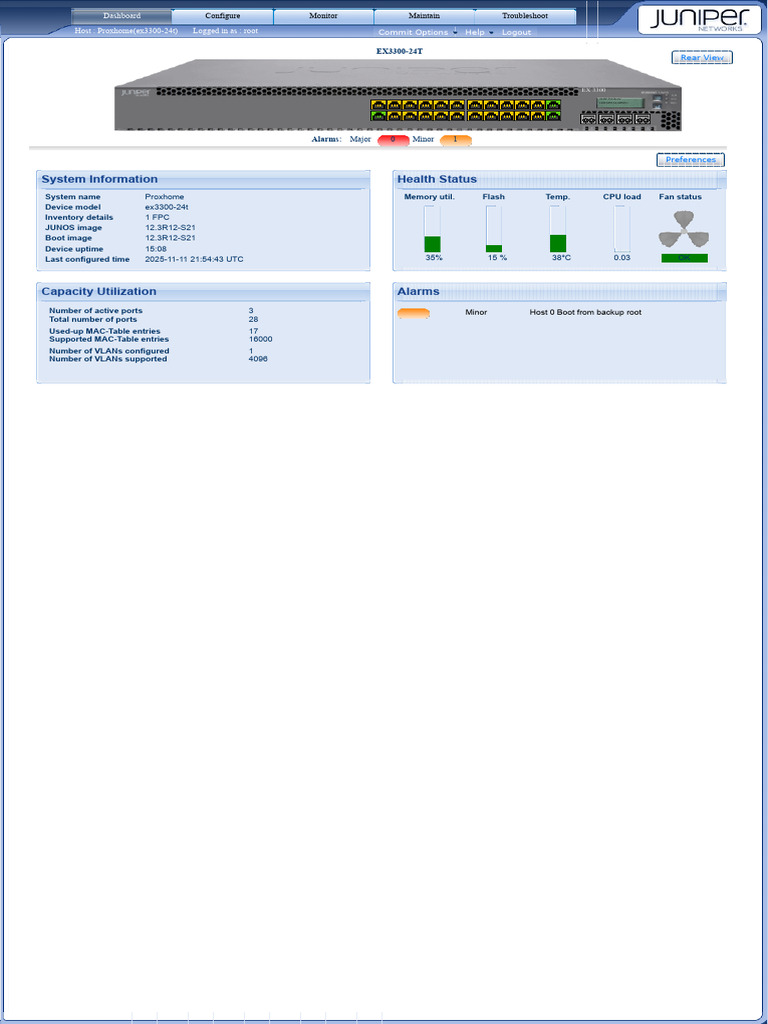Click the inventory details value 1 FPC

pyautogui.click(x=157, y=217)
